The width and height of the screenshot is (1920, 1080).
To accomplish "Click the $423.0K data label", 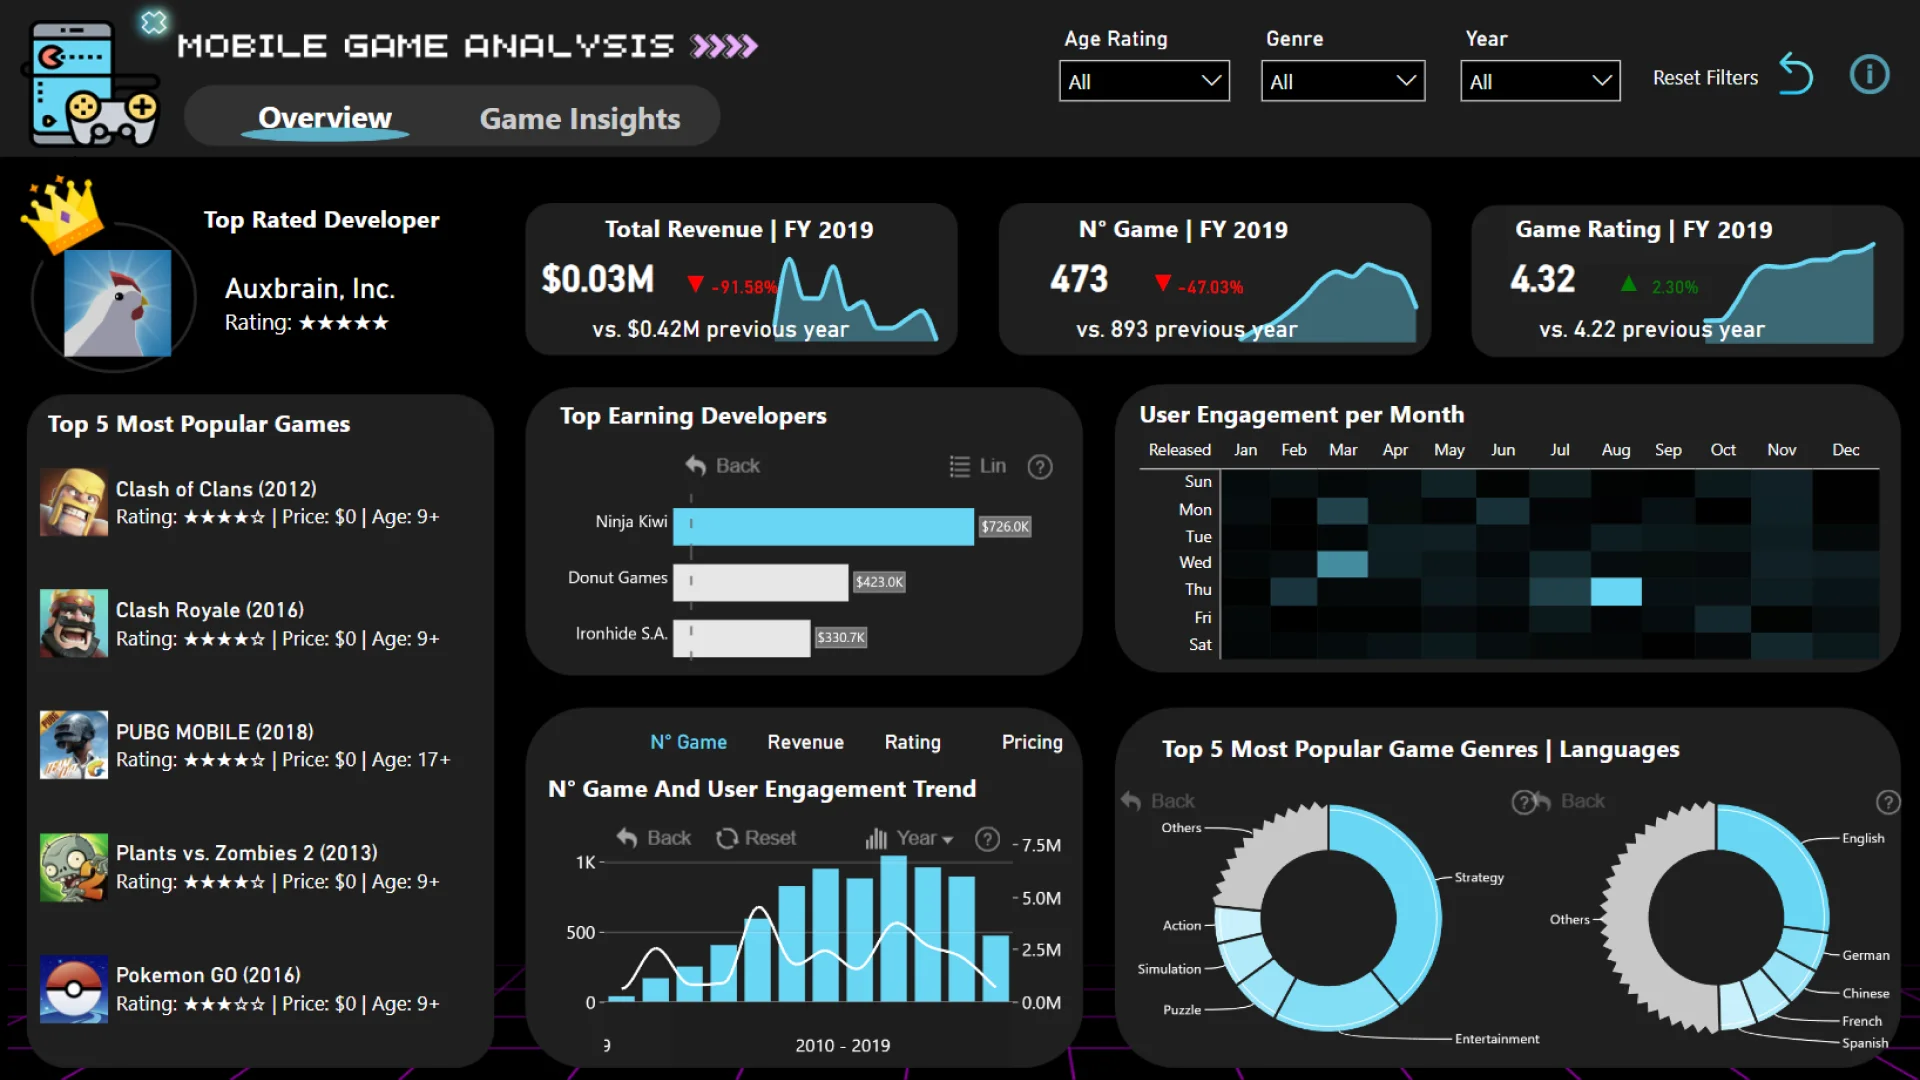I will (879, 582).
